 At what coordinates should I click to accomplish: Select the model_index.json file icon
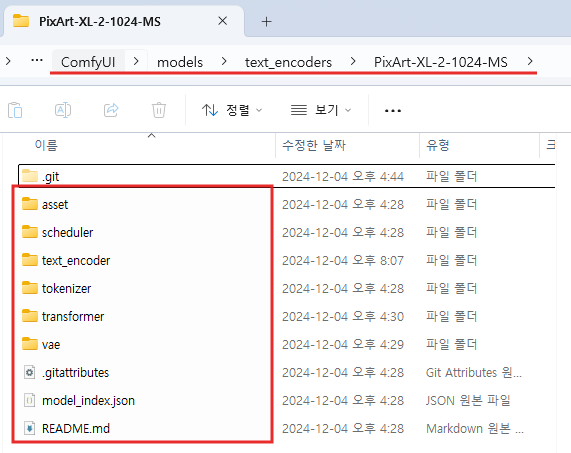pyautogui.click(x=29, y=401)
